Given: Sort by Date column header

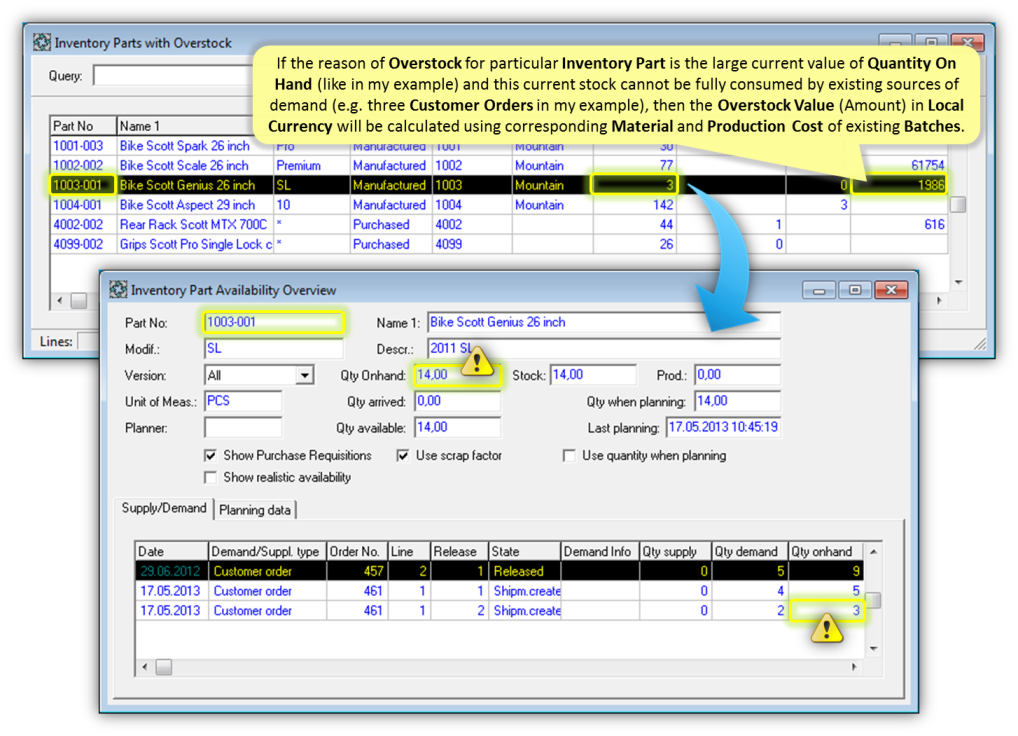Looking at the screenshot, I should 171,552.
